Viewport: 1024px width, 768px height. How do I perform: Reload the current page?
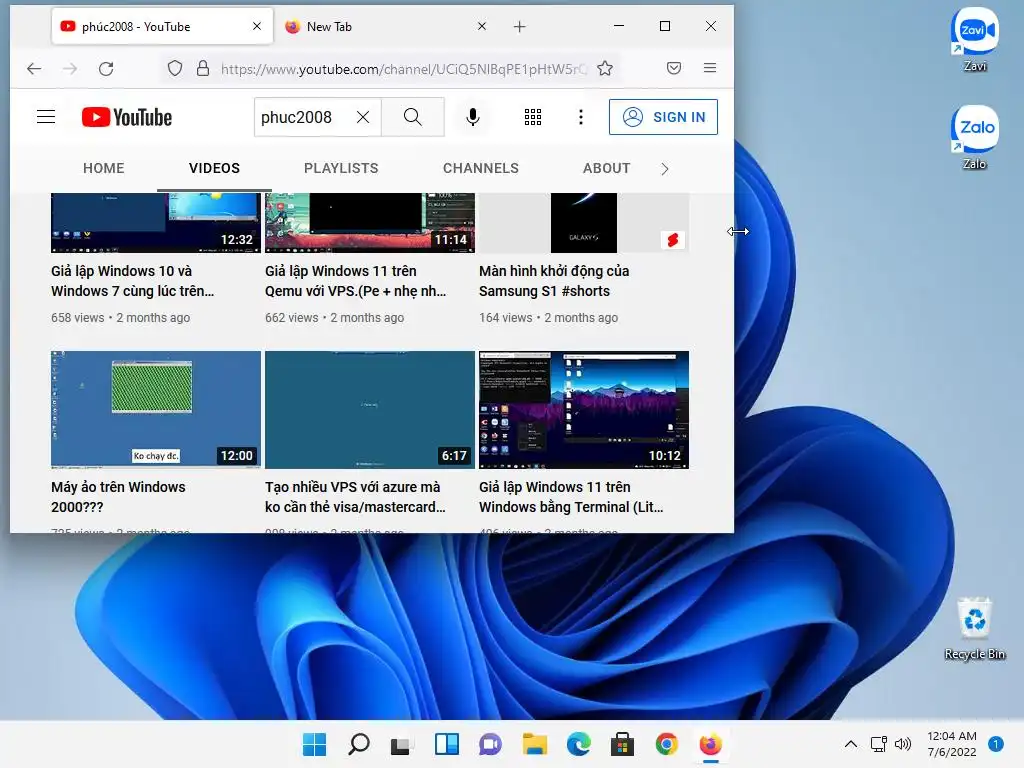tap(106, 69)
